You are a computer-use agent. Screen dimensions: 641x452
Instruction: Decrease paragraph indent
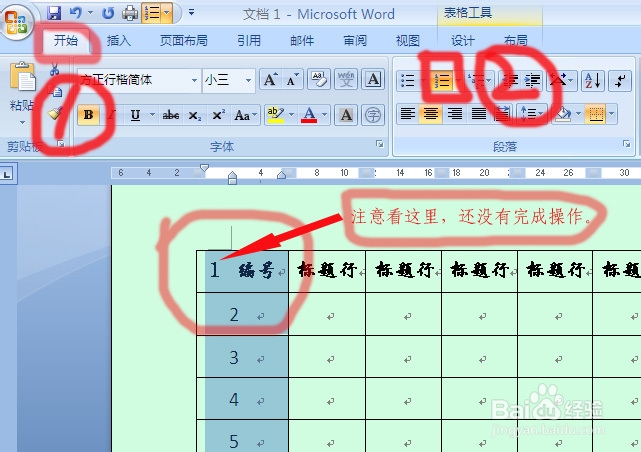click(510, 81)
